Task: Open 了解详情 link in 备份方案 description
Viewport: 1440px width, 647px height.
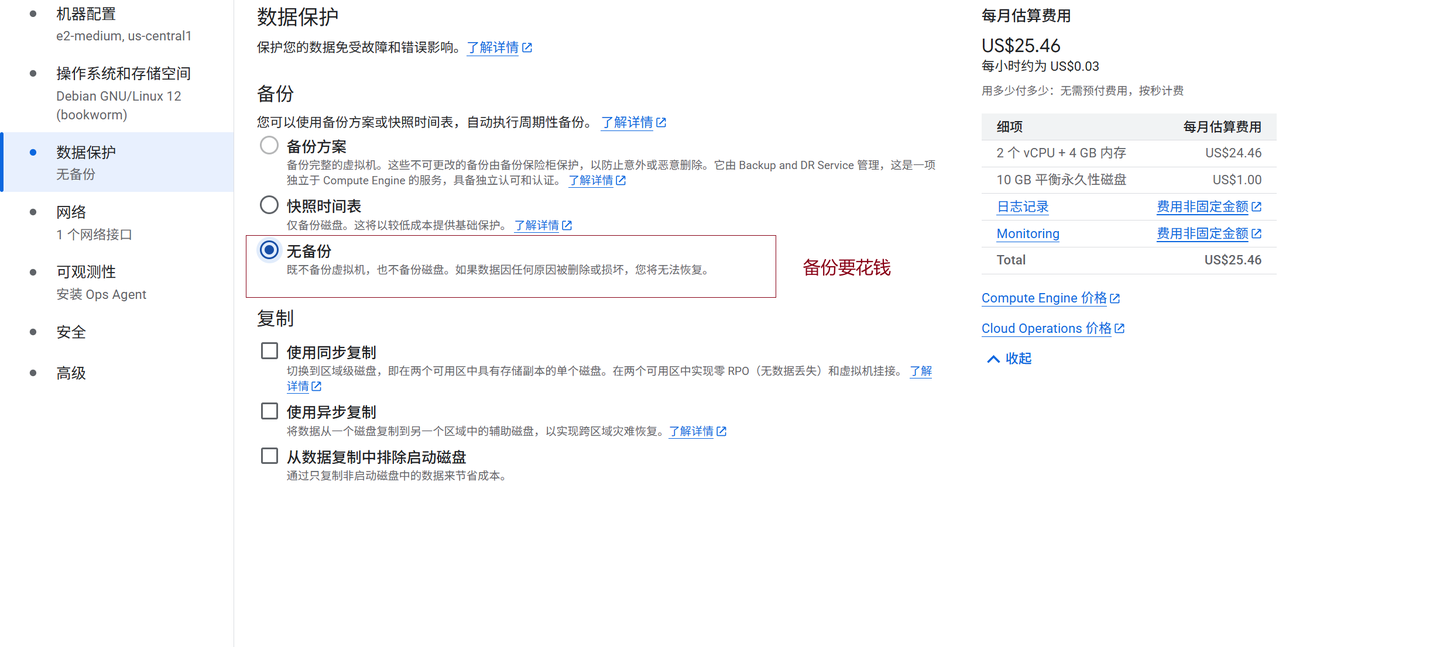Action: (591, 181)
